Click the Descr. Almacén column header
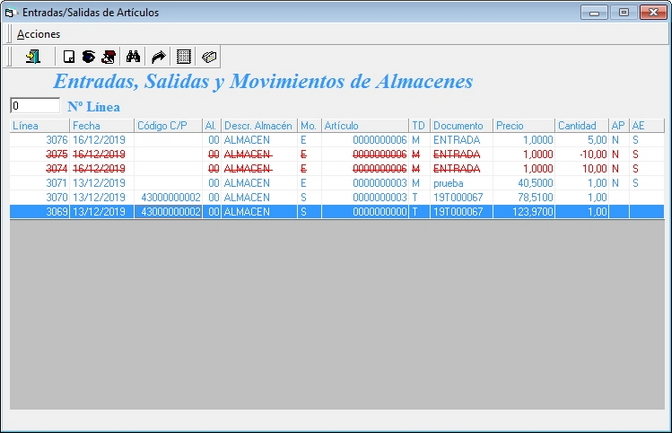The image size is (672, 433). (x=259, y=126)
